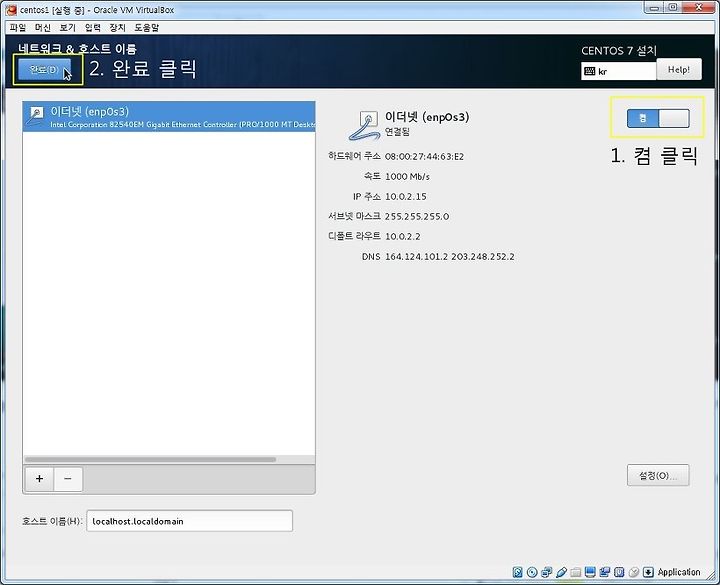Click the DNS value 164.124.101.2 203.248.252.2
The height and width of the screenshot is (585, 720).
click(x=450, y=257)
